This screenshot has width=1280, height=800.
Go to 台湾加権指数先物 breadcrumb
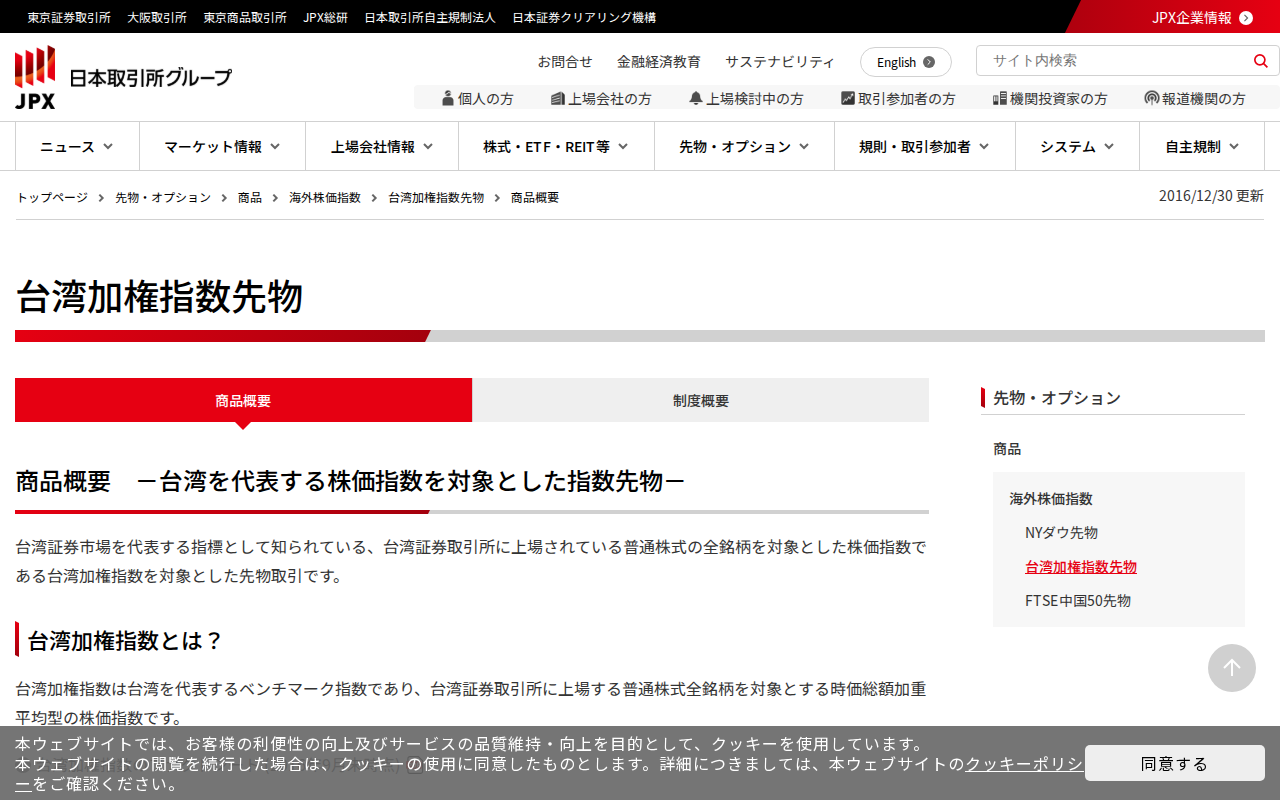pos(436,198)
